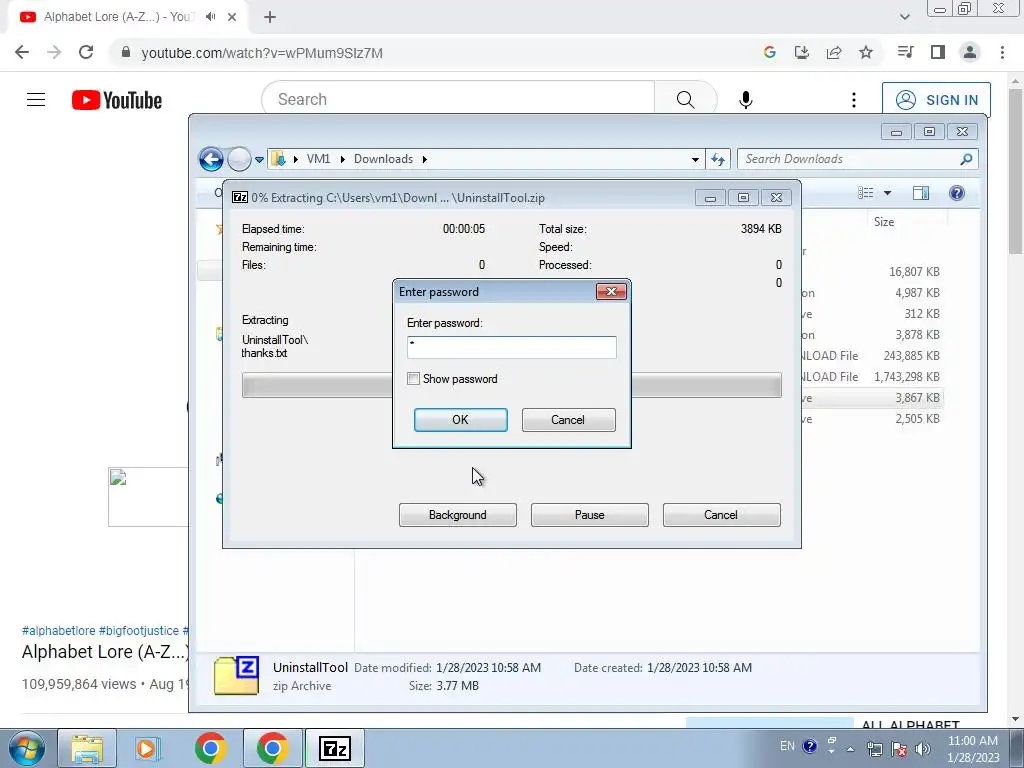
Task: Select the file row sized 1,743,298 KB
Action: [x=872, y=377]
